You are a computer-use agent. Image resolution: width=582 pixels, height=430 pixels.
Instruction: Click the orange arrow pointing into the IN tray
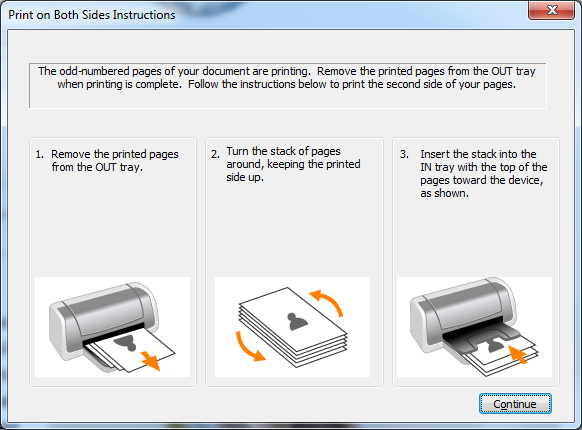517,354
